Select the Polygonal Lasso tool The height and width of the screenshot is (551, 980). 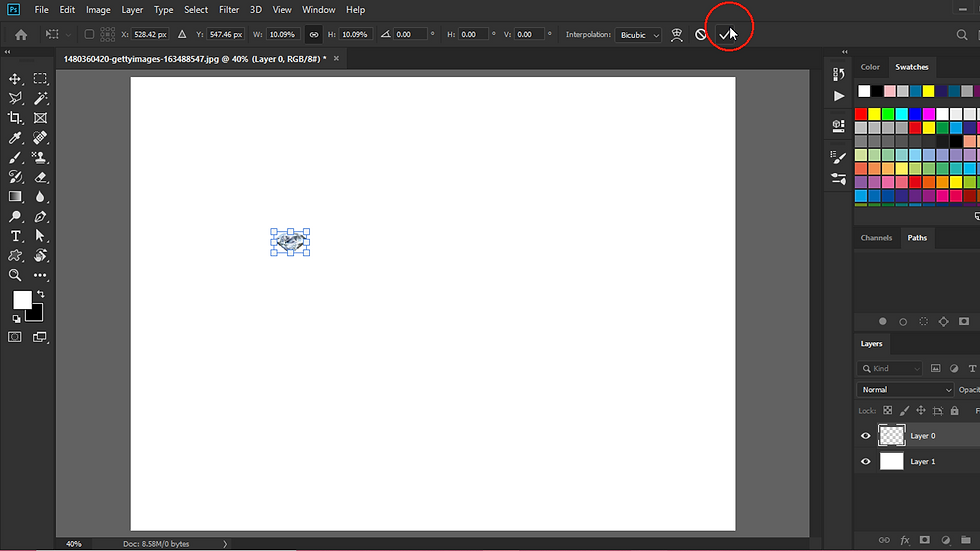coord(15,98)
